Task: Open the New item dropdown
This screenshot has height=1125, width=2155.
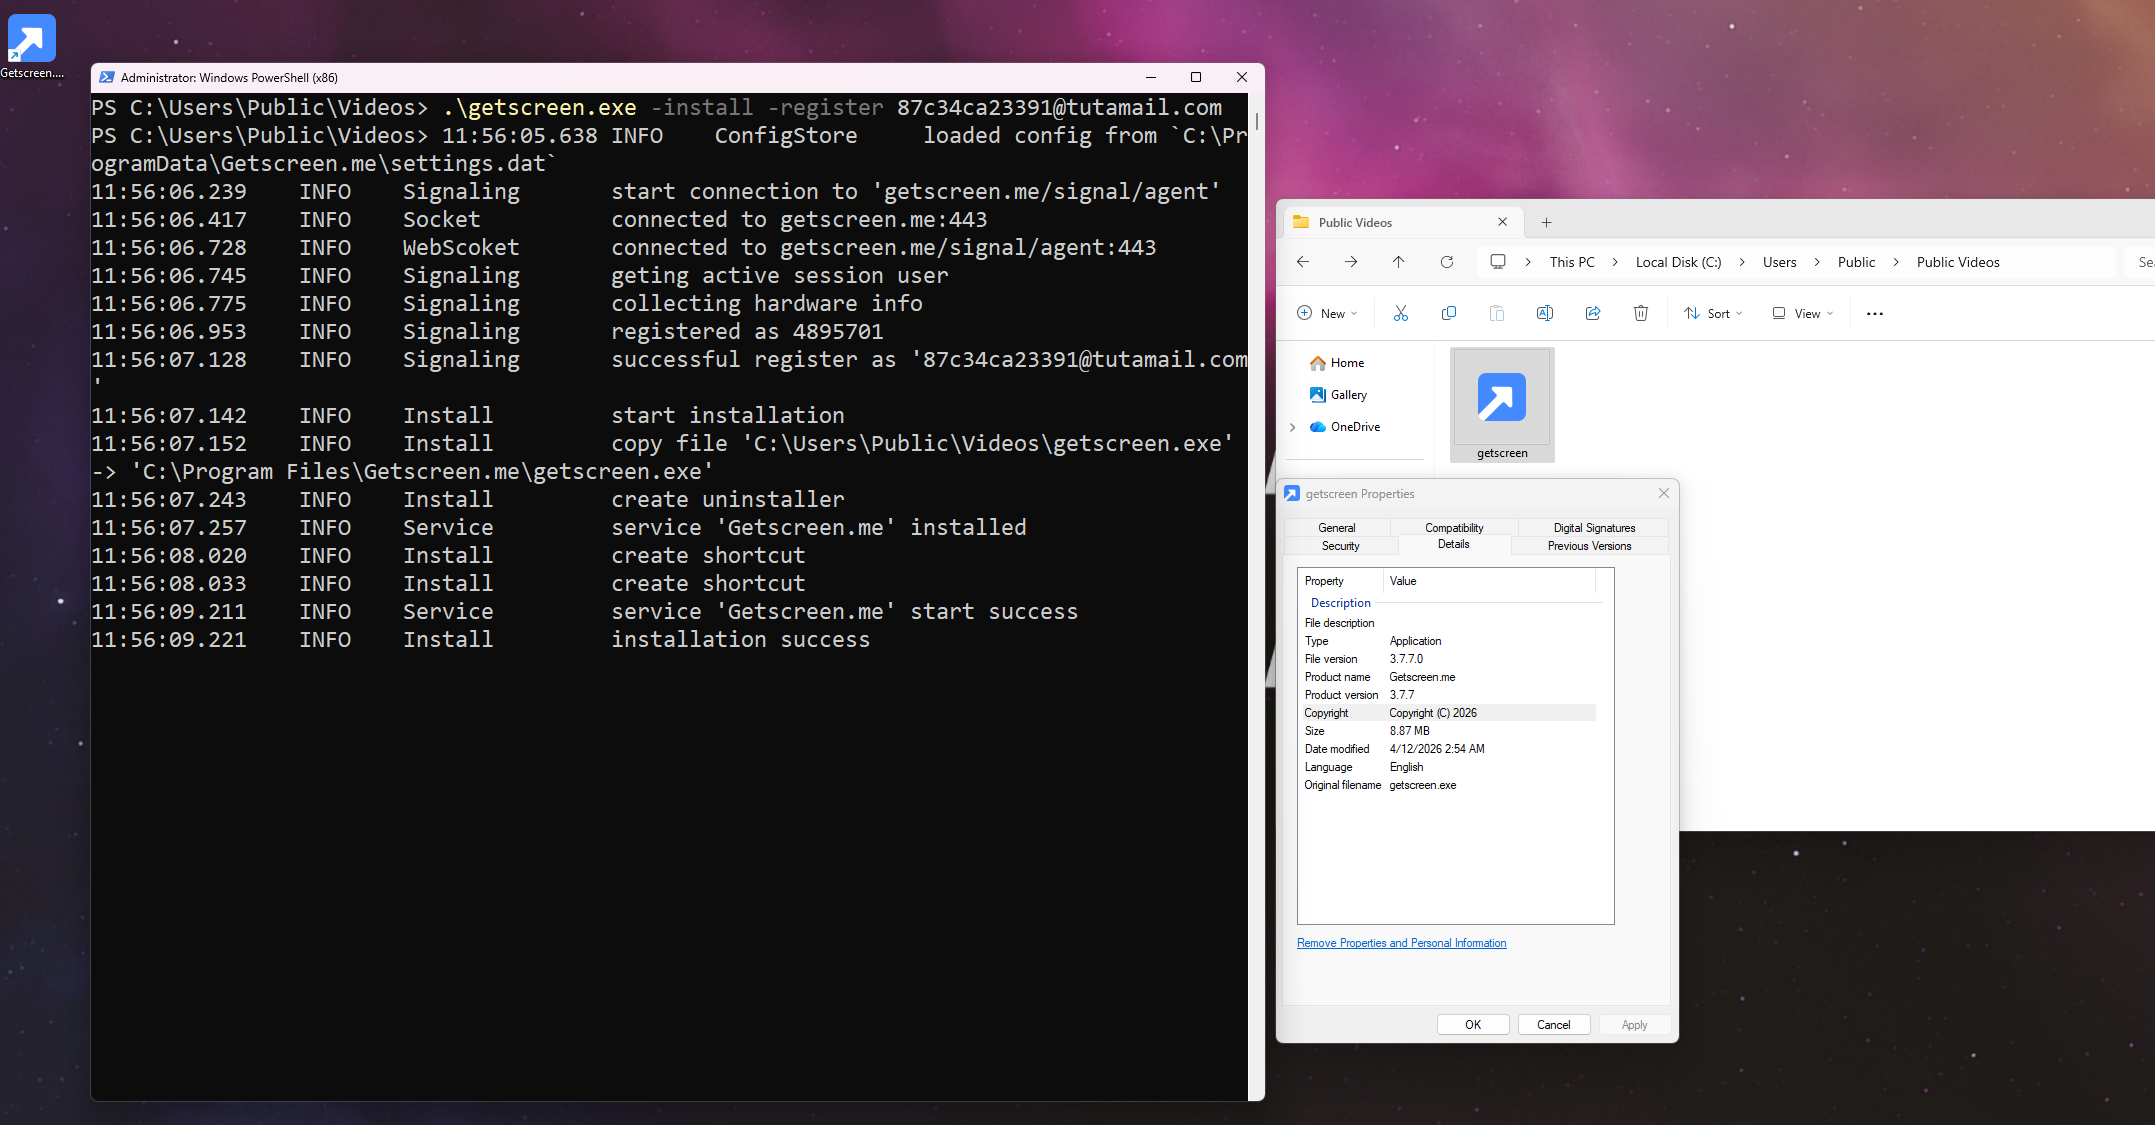Action: 1326,313
